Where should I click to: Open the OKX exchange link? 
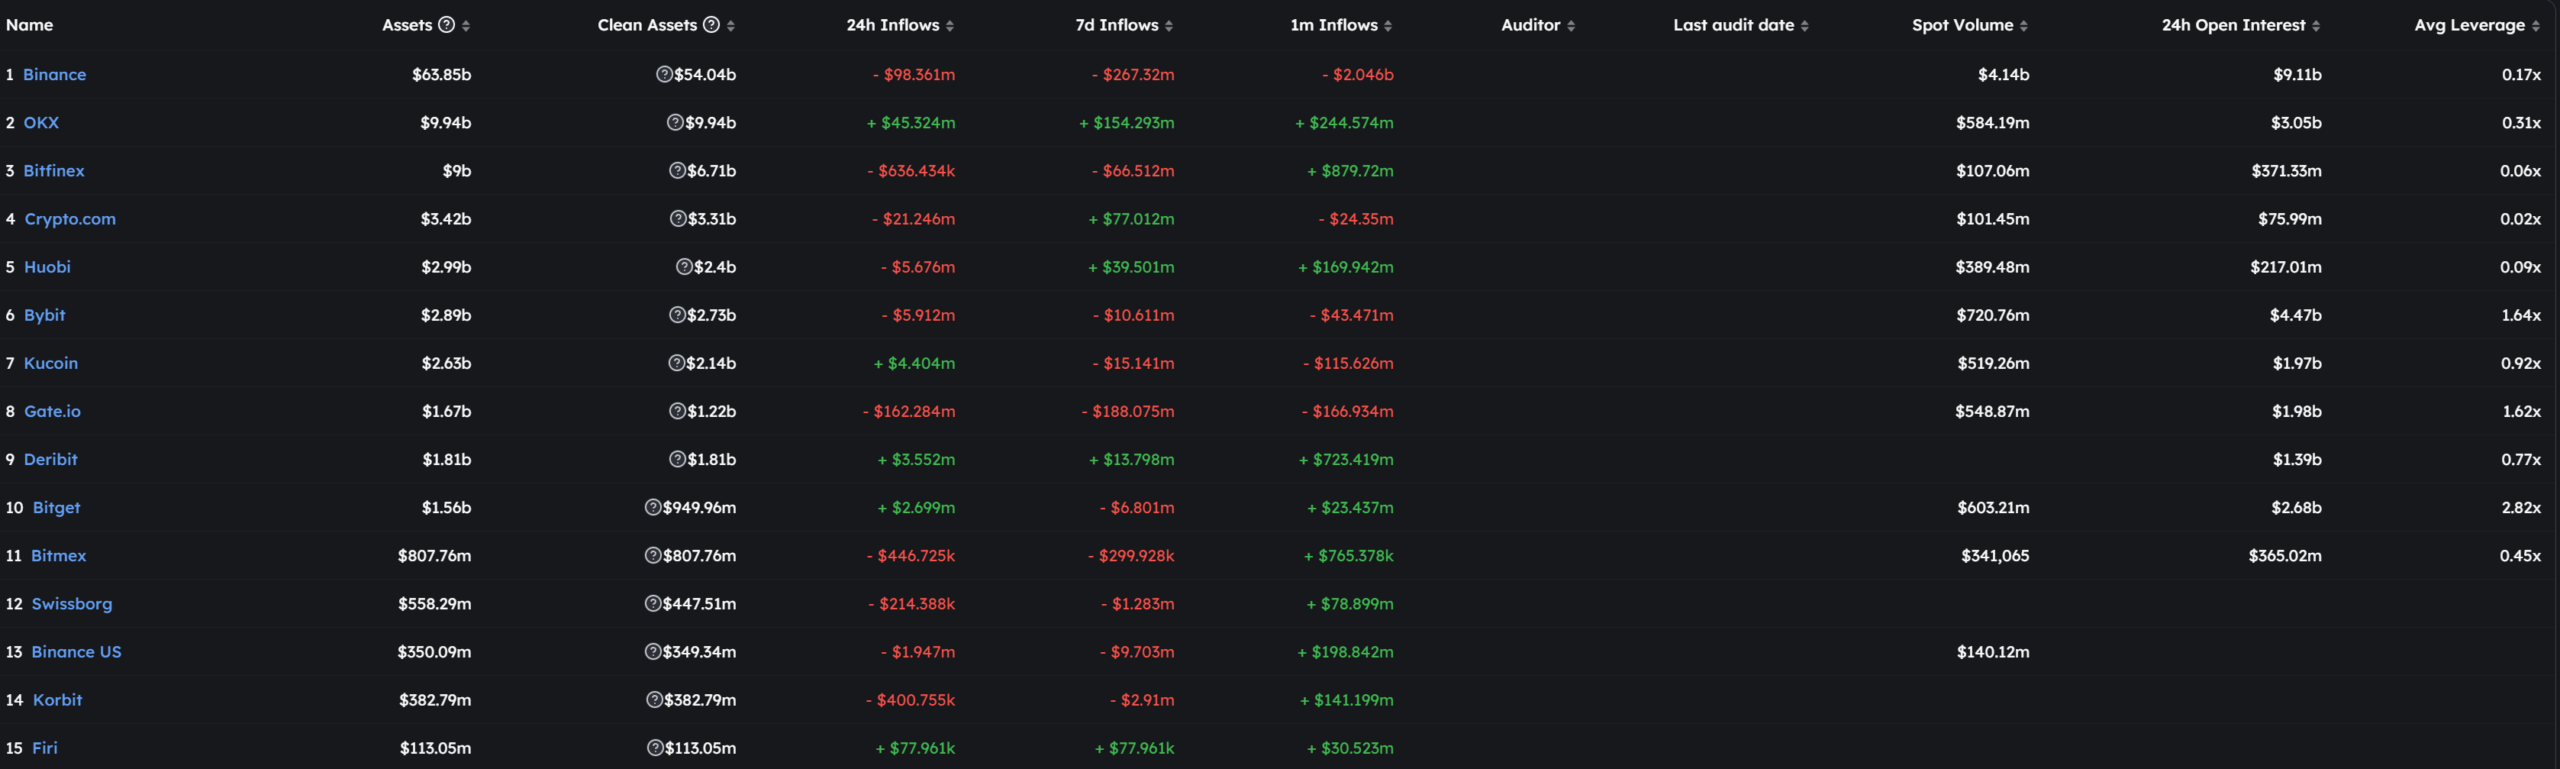[41, 122]
